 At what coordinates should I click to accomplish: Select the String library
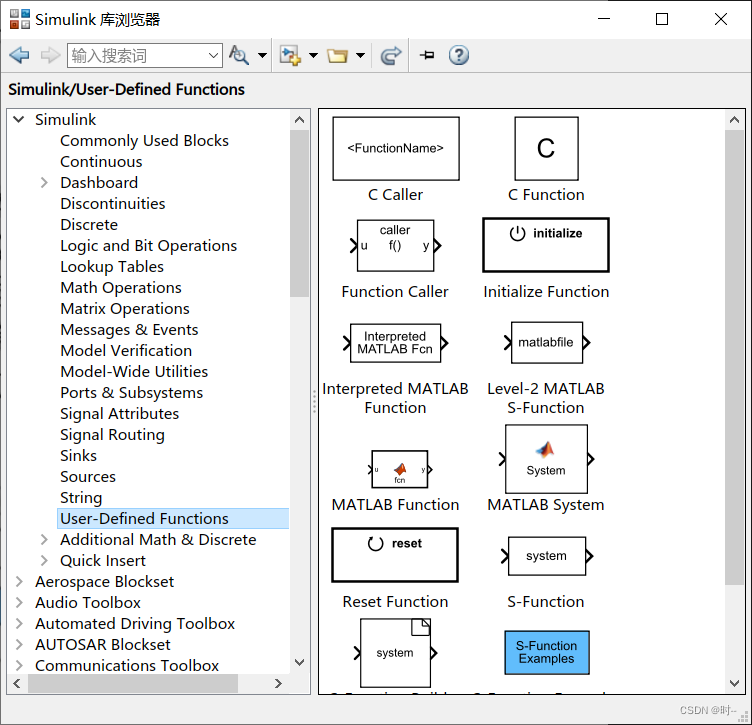(81, 498)
